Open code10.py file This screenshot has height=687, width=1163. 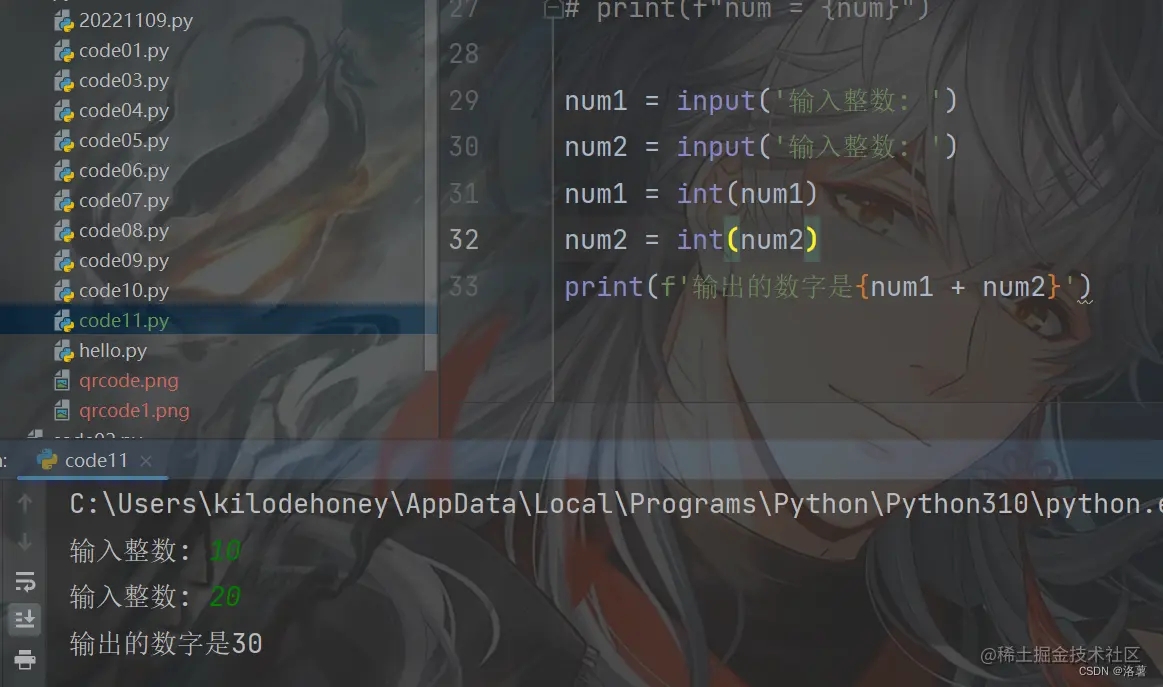[x=124, y=291]
